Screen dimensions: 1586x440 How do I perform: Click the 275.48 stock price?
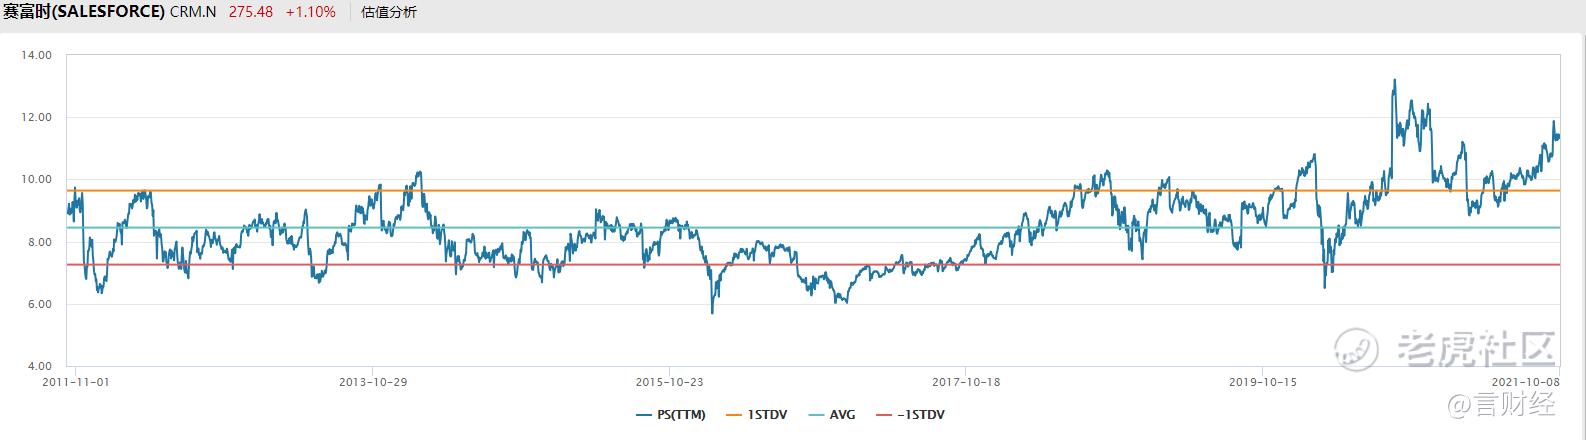250,13
